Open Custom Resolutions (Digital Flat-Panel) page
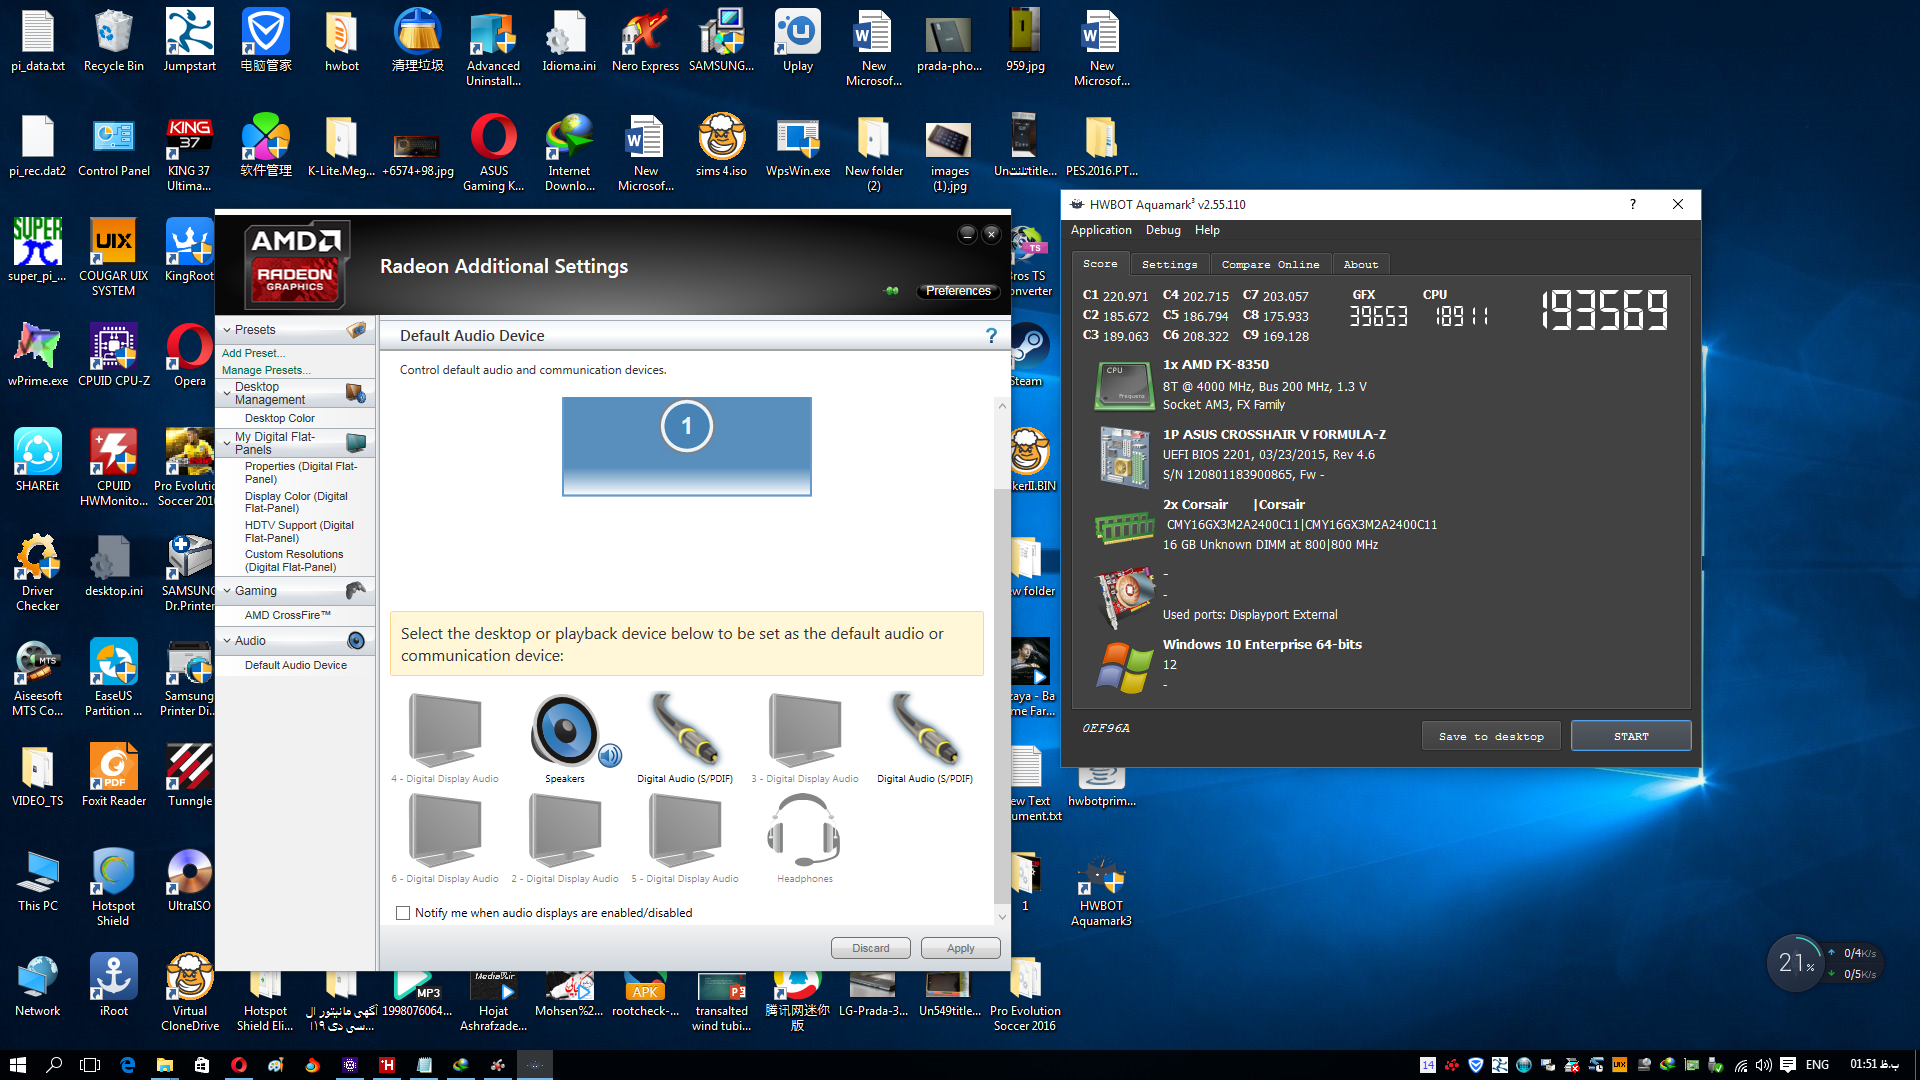 294,560
